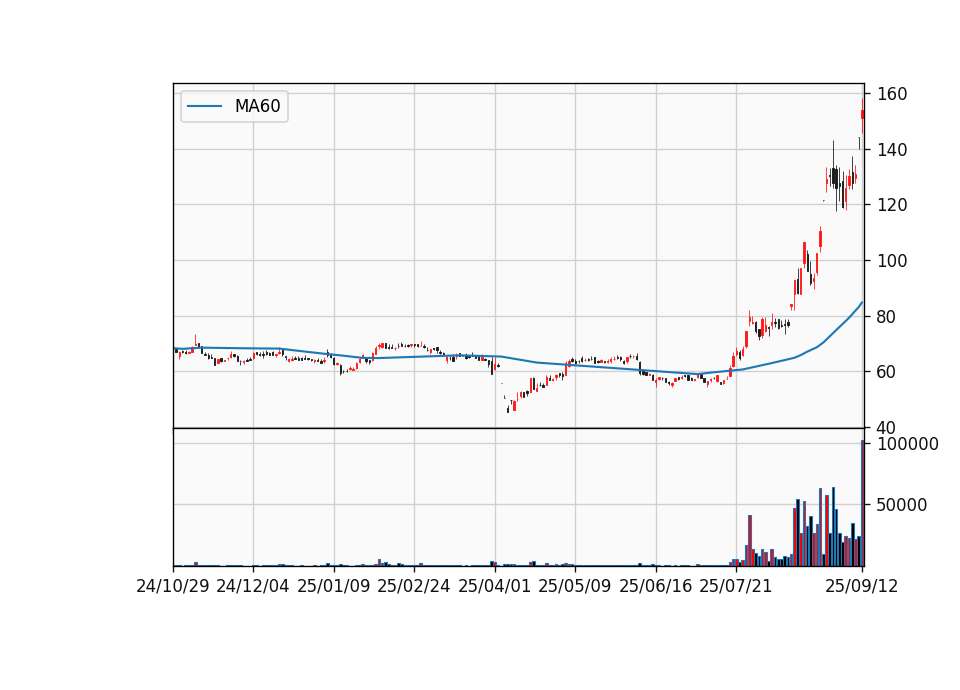Click the 25/01/09 date label

point(334,586)
